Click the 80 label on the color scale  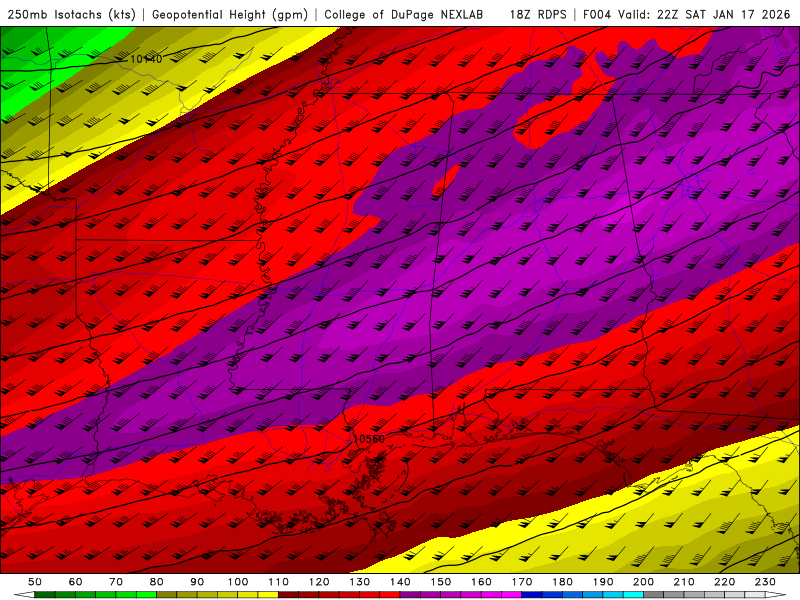point(157,582)
